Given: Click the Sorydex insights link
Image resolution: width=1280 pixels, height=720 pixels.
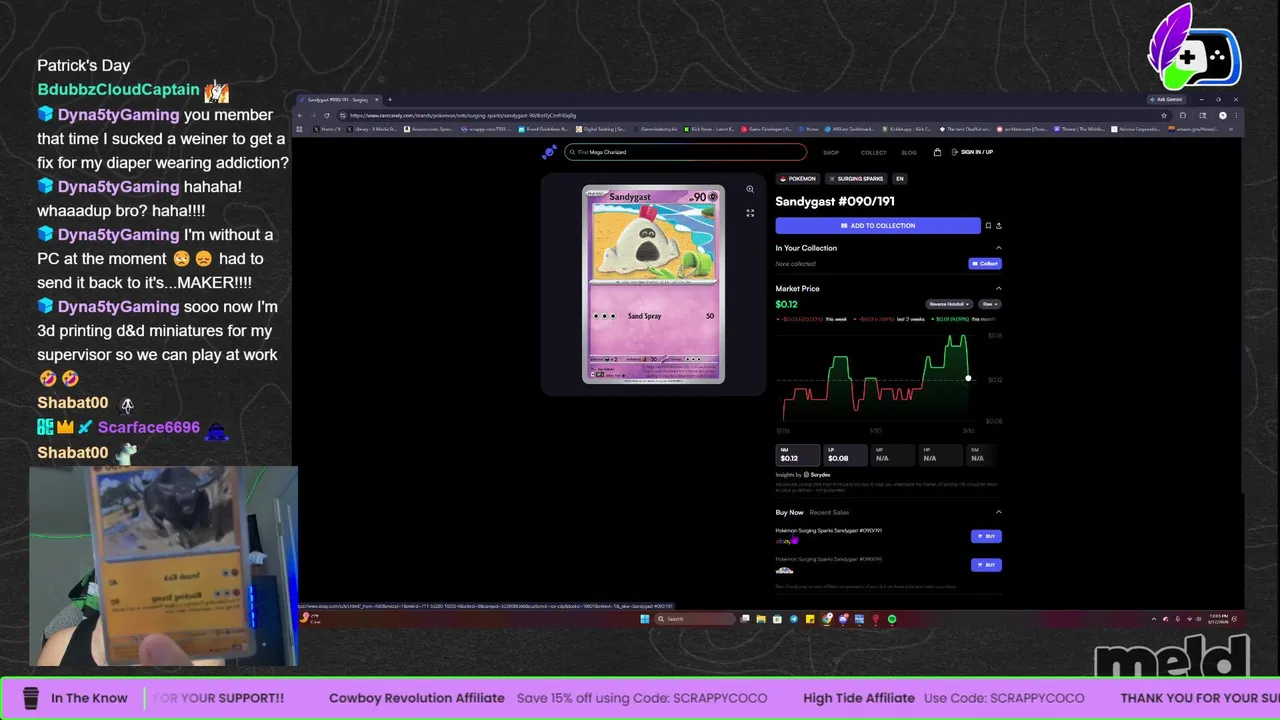Looking at the screenshot, I should coord(819,475).
